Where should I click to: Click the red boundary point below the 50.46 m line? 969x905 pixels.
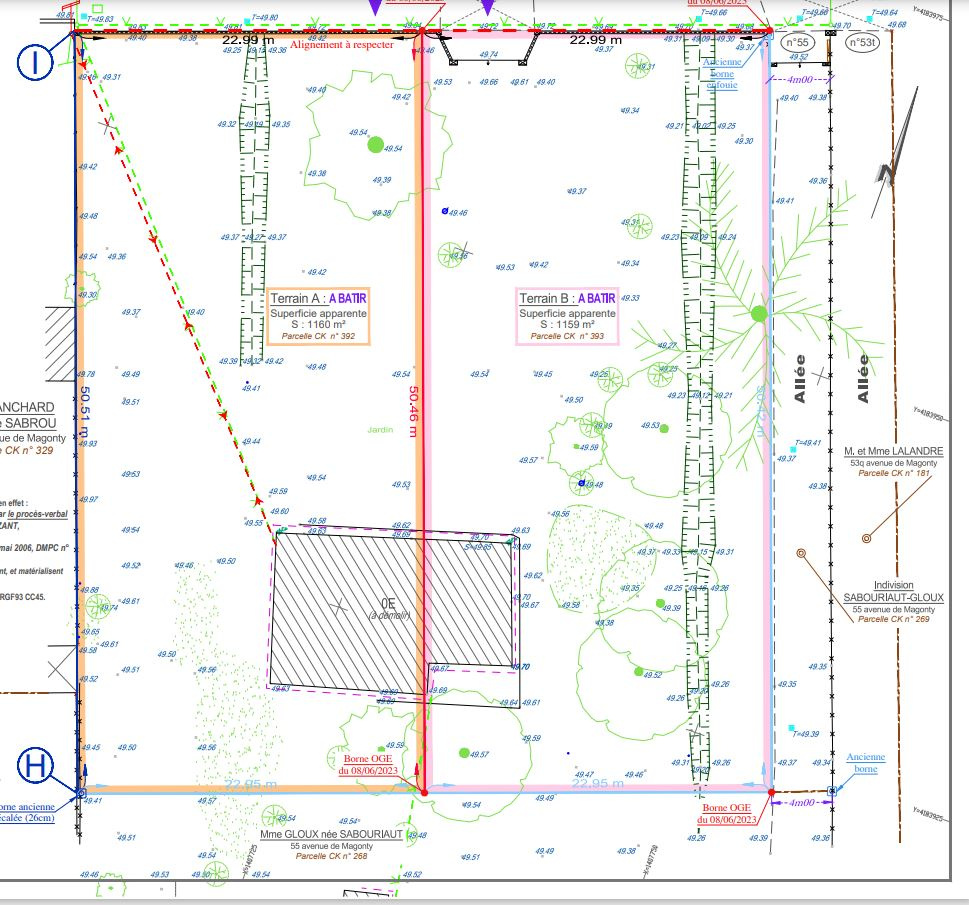point(423,792)
